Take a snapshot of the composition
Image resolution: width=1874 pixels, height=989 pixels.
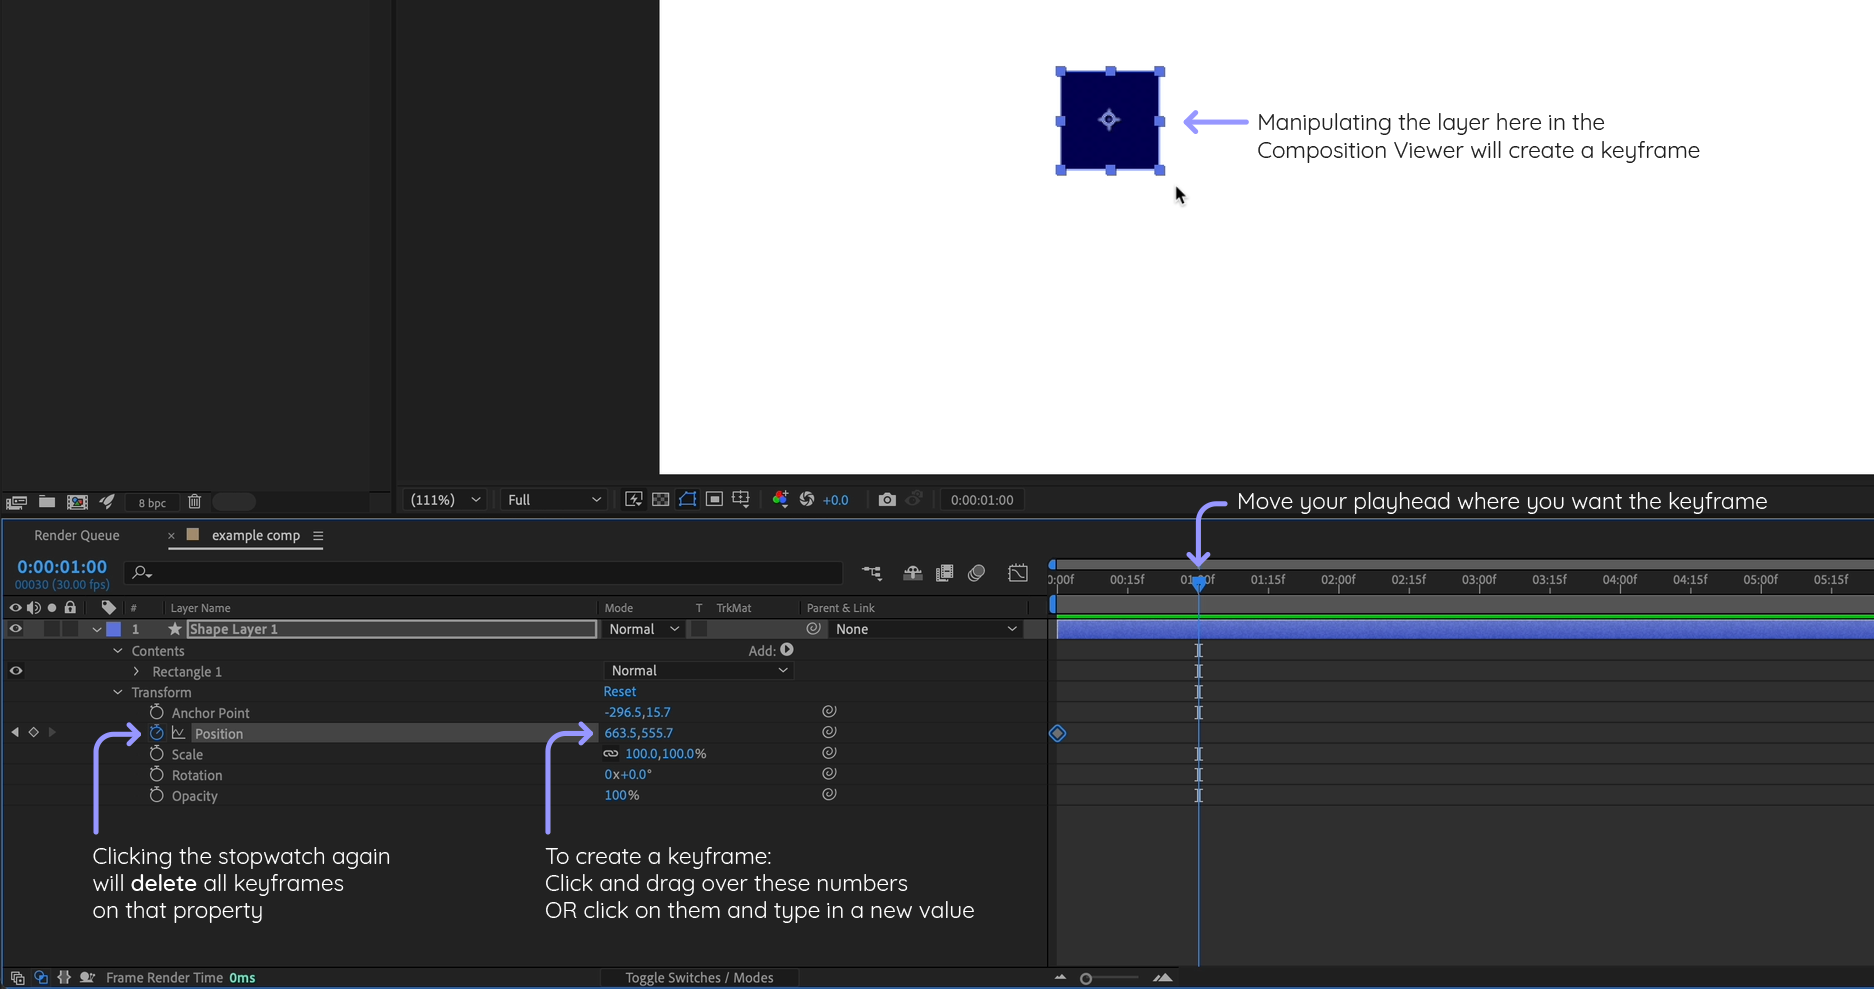pos(887,499)
